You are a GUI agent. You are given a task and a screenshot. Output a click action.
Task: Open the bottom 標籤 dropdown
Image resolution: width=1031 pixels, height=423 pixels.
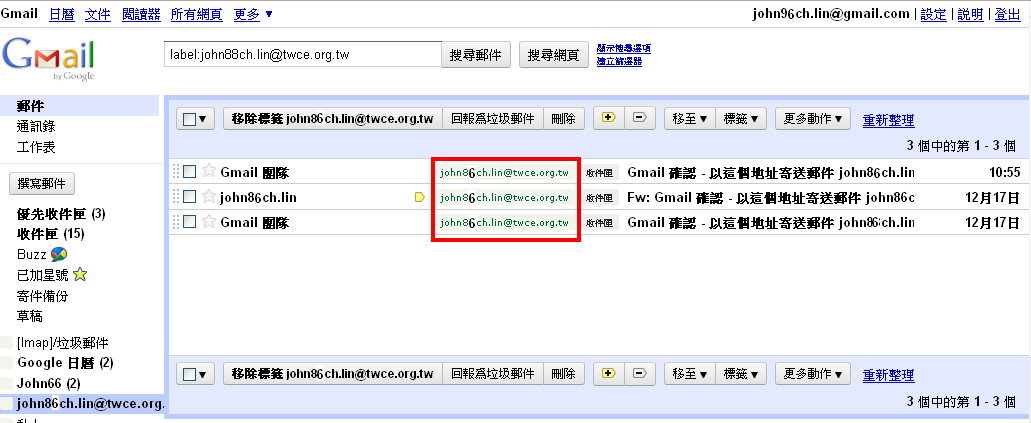click(x=740, y=374)
